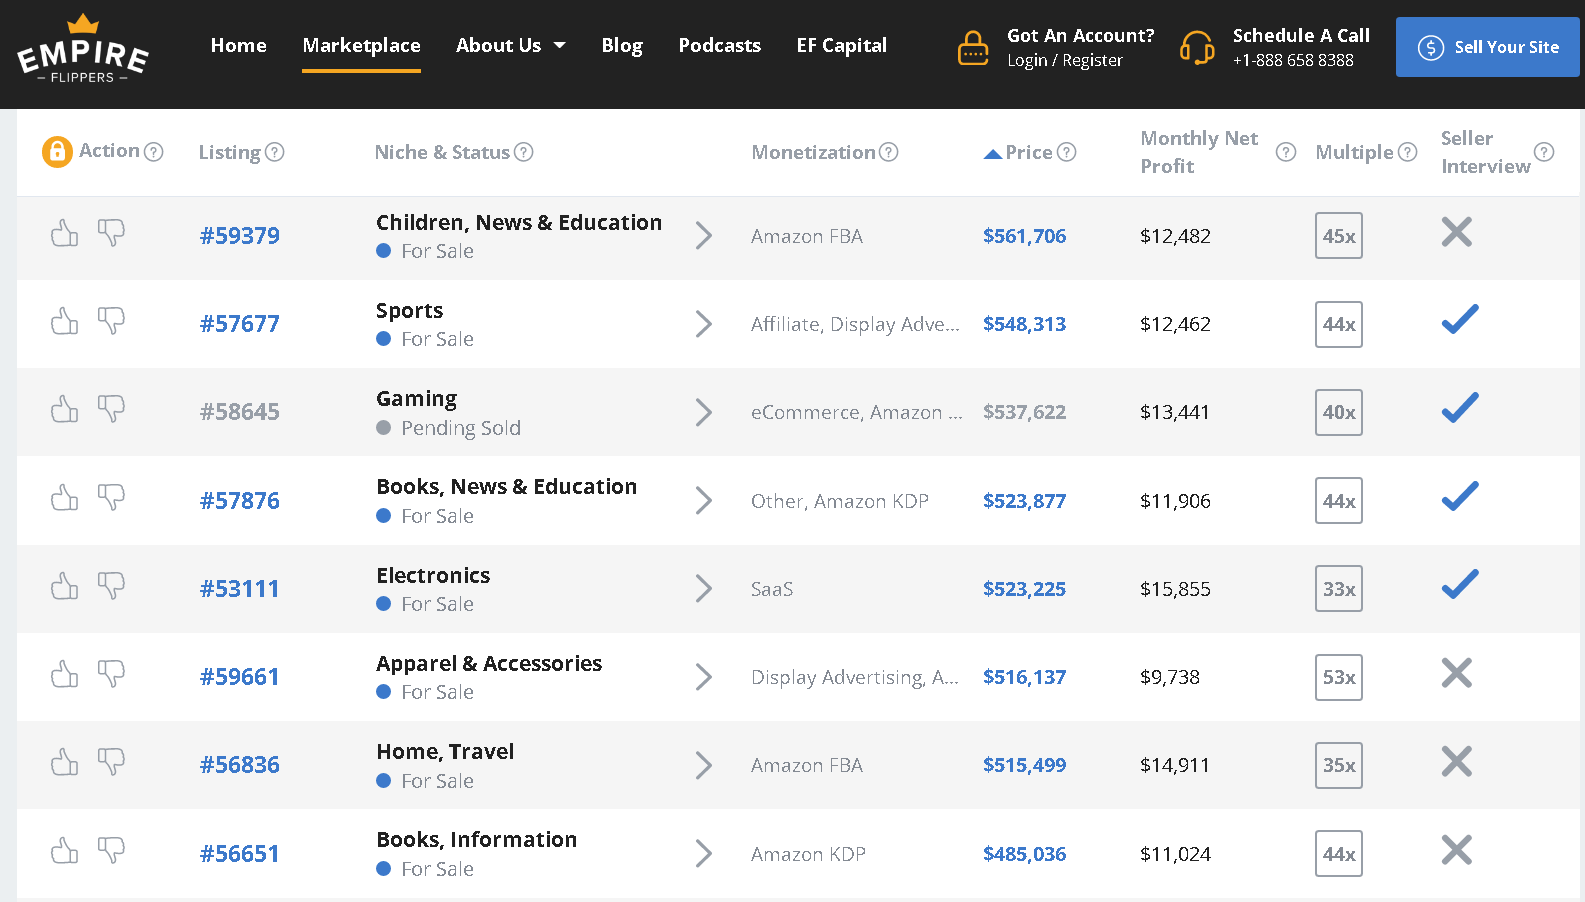Image resolution: width=1585 pixels, height=902 pixels.
Task: Click the question mark beside Multiple header
Action: coord(1407,152)
